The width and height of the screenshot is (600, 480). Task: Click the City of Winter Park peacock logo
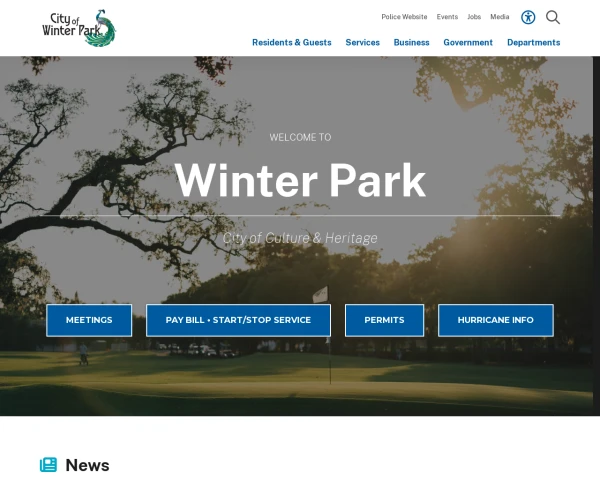(79, 28)
